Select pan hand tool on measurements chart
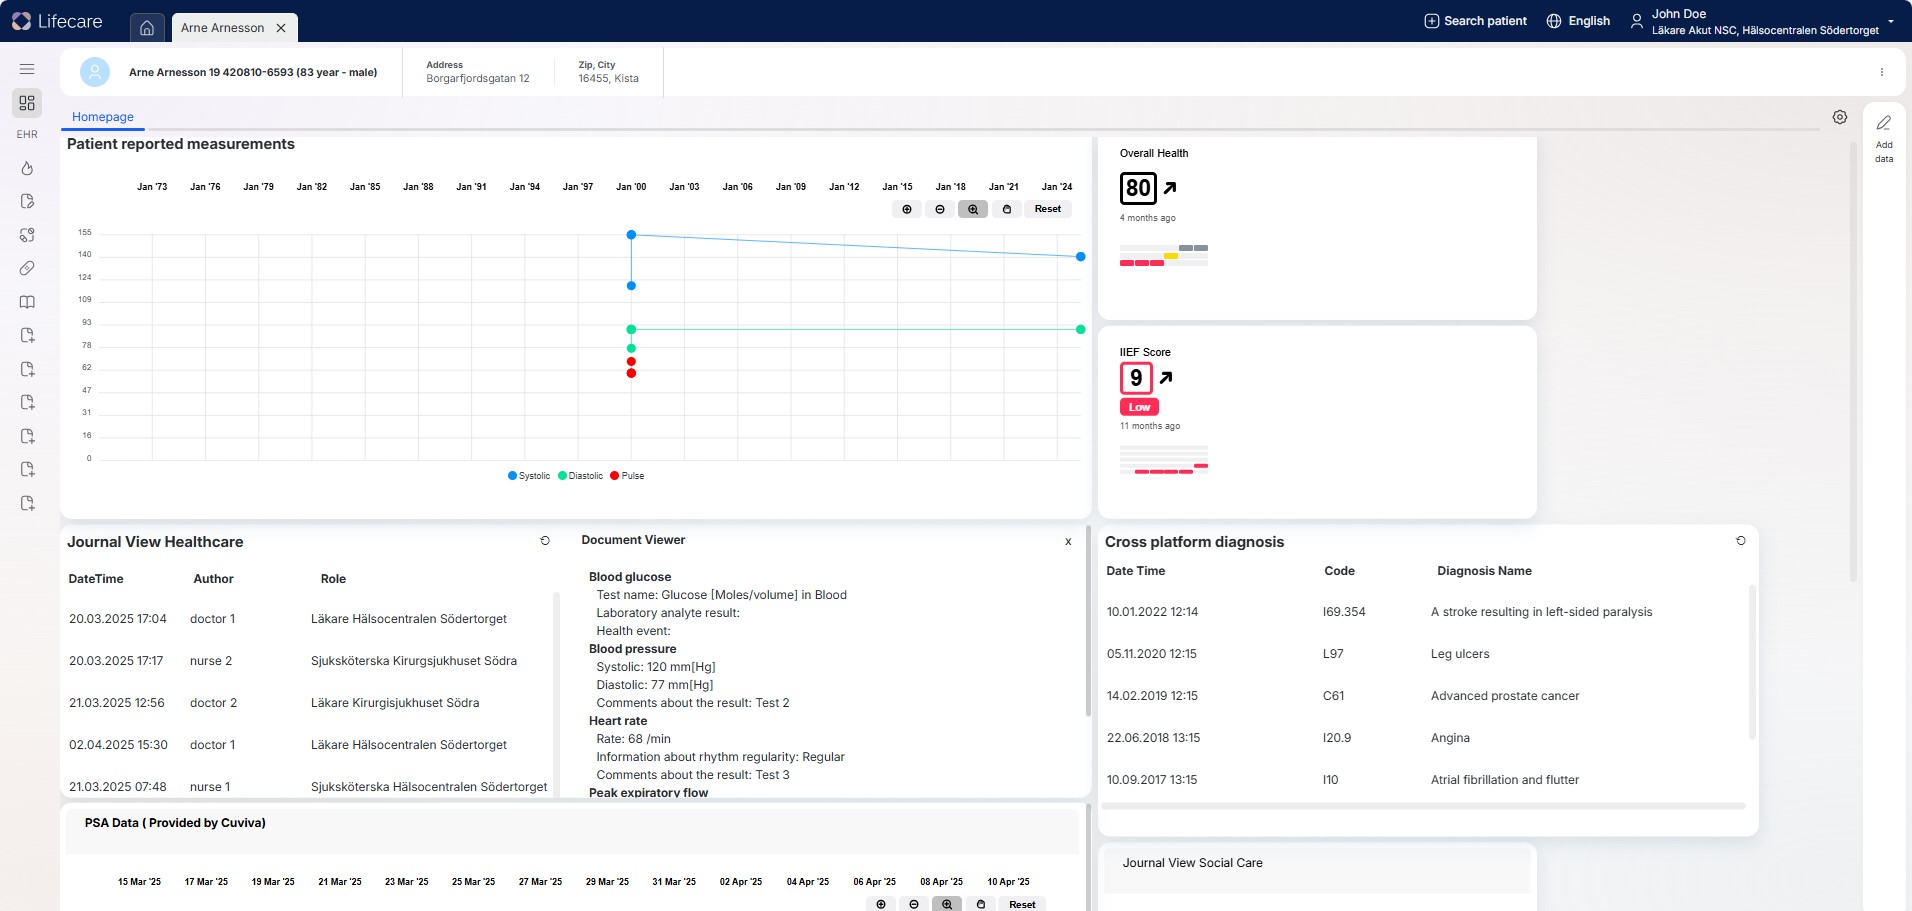This screenshot has width=1912, height=911. [1006, 209]
